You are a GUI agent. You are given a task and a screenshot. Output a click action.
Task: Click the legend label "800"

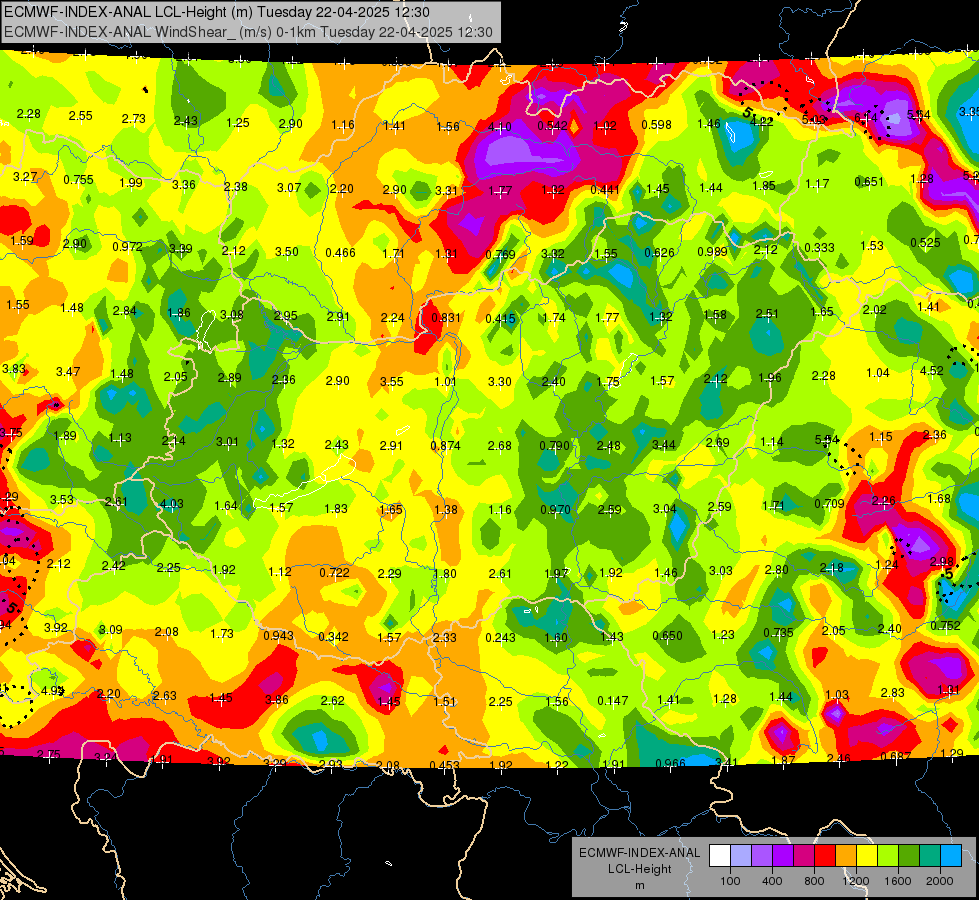[814, 881]
